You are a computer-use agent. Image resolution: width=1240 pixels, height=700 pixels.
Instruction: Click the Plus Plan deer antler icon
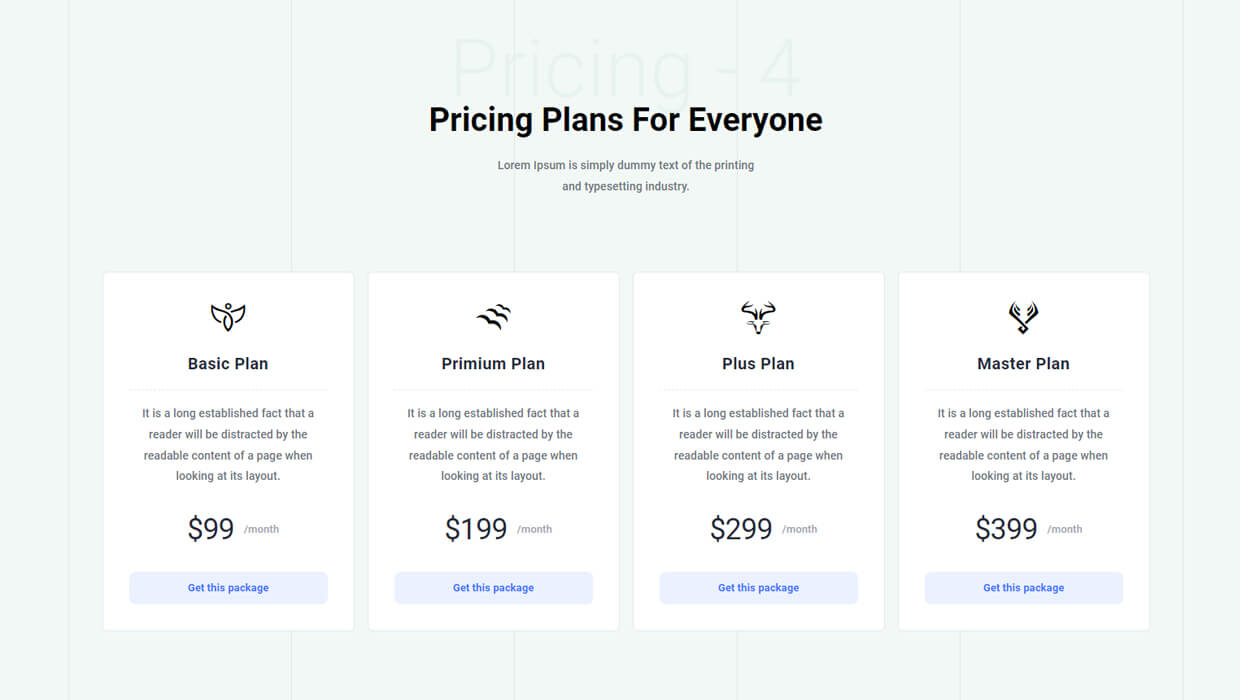click(758, 317)
